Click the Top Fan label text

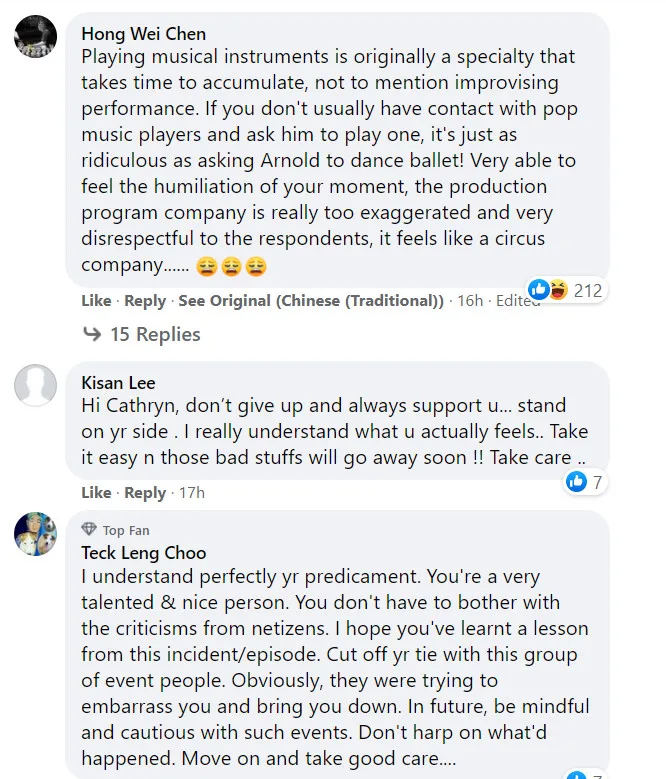126,531
